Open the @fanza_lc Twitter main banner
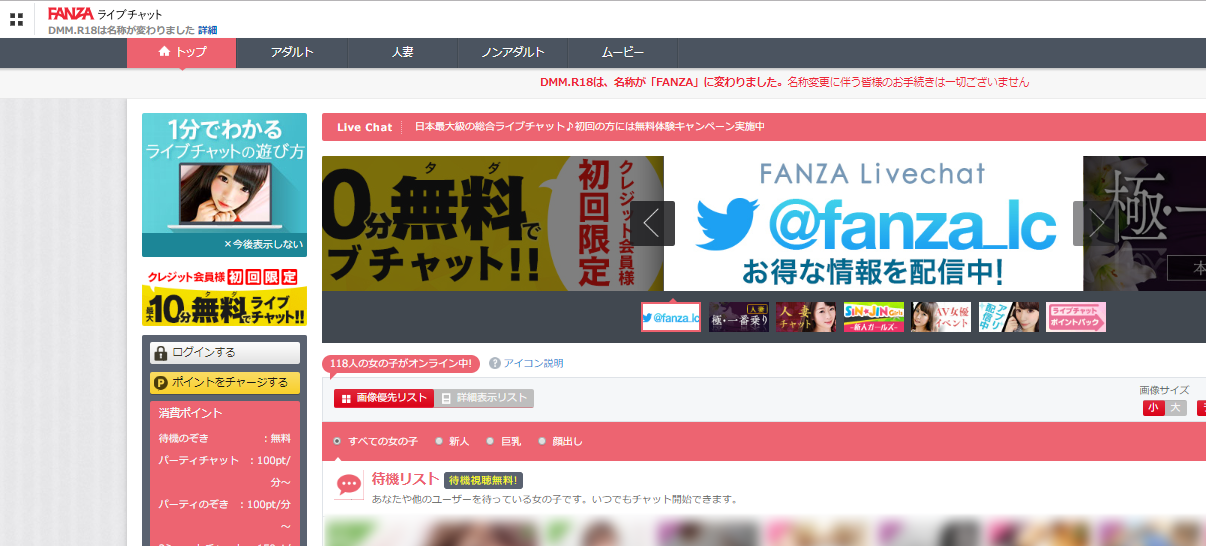This screenshot has width=1206, height=546. 873,223
